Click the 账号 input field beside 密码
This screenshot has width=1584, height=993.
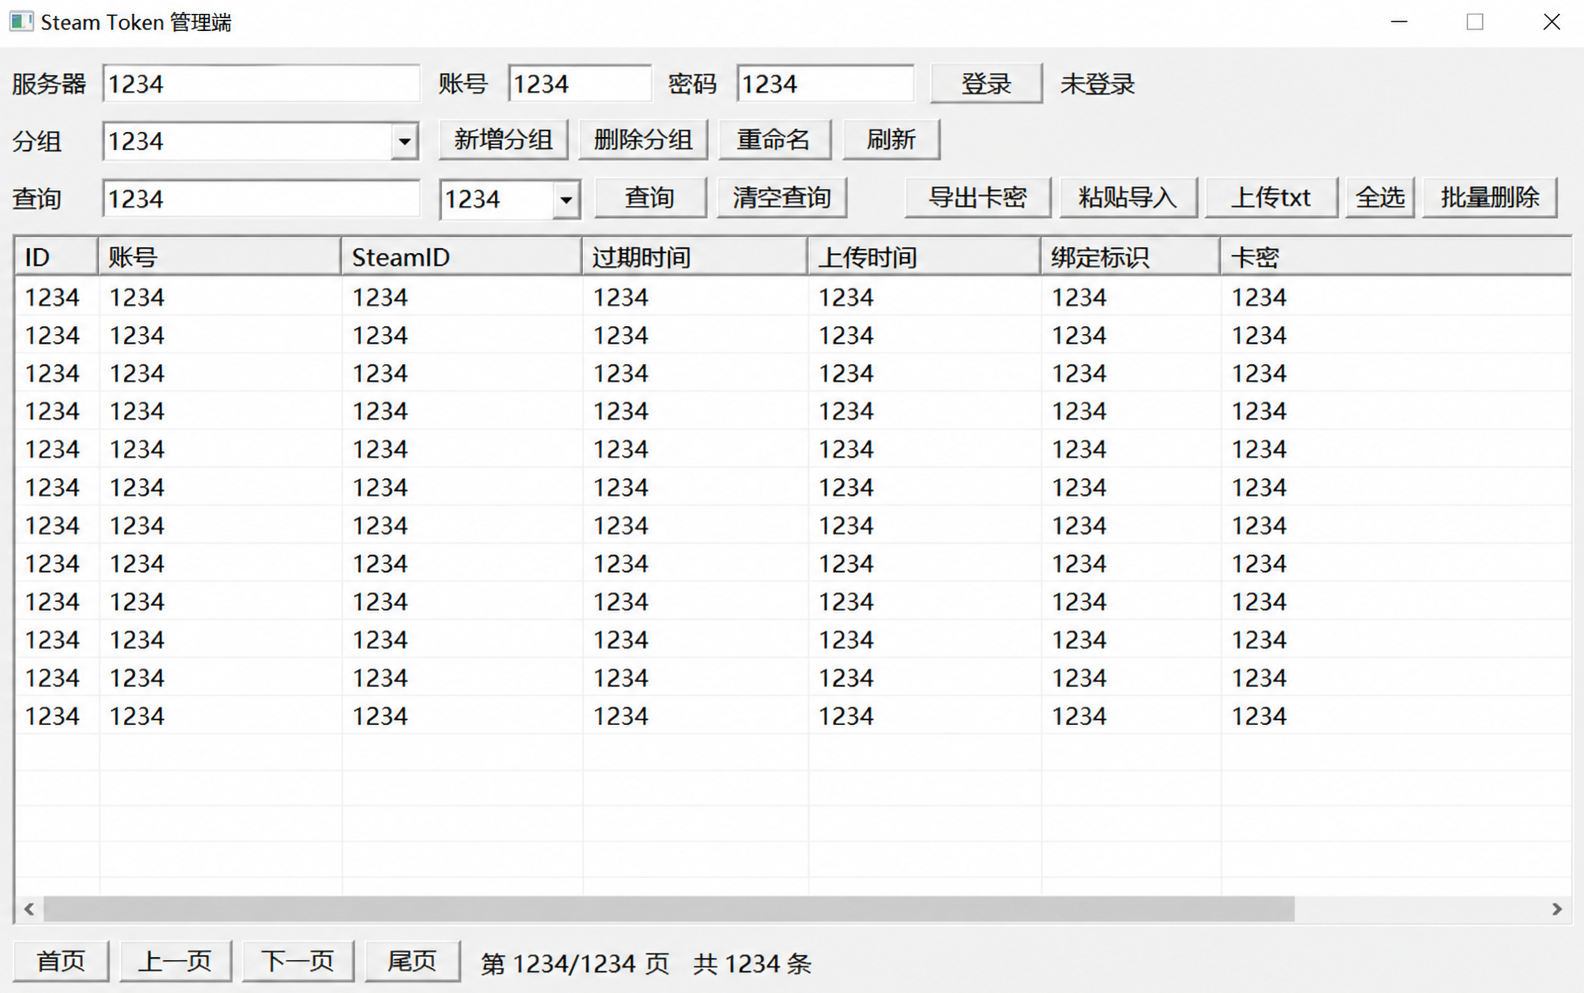[x=580, y=84]
